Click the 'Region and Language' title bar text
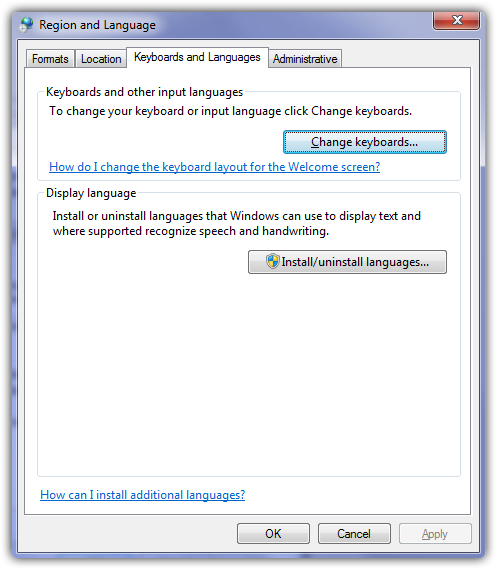The width and height of the screenshot is (496, 569). click(x=97, y=25)
